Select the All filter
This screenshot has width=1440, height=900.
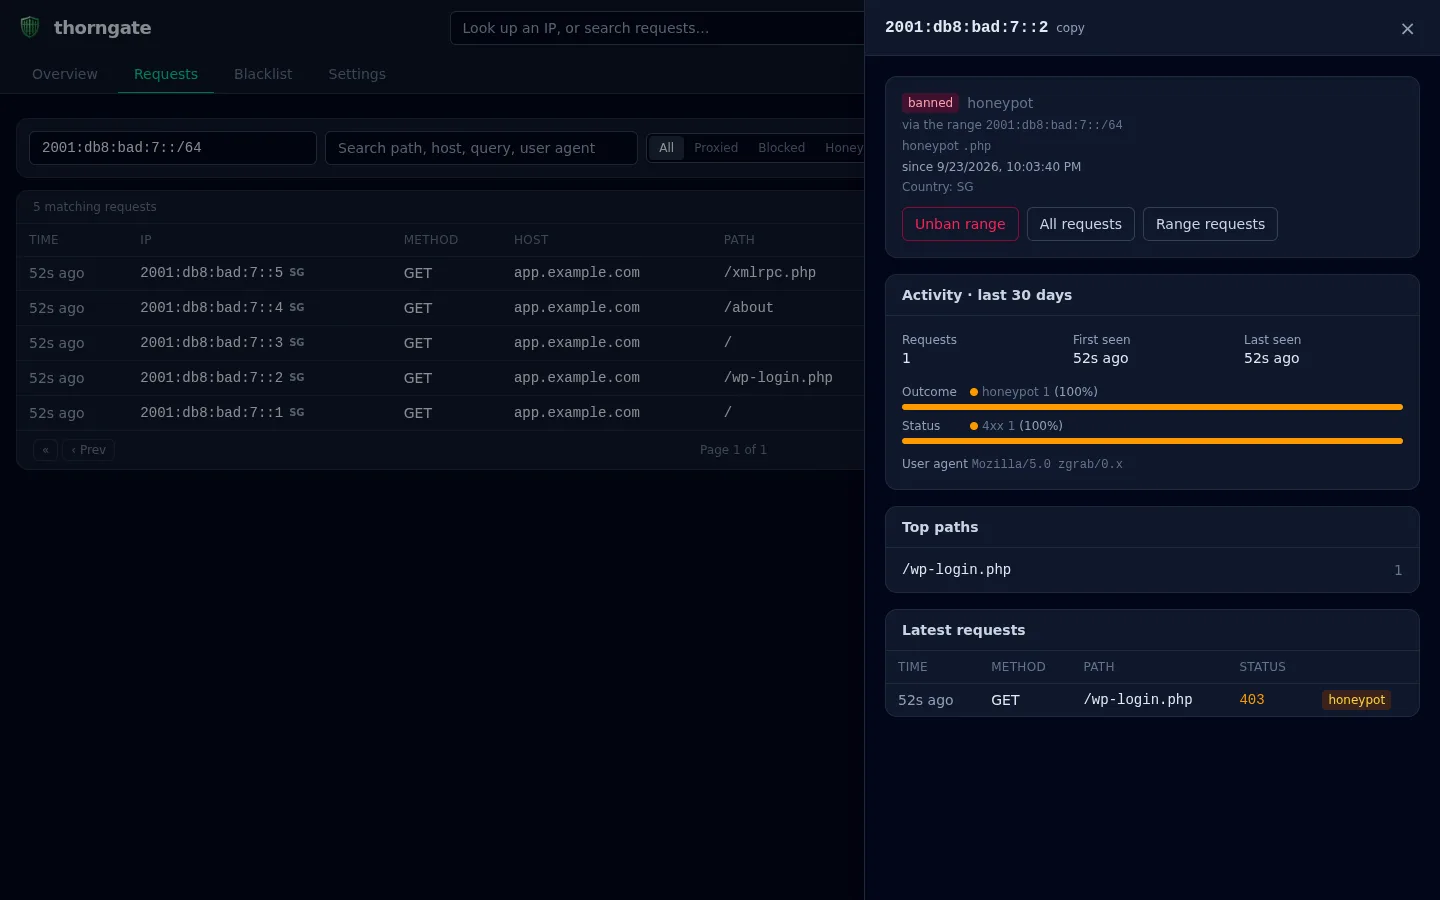click(x=666, y=148)
